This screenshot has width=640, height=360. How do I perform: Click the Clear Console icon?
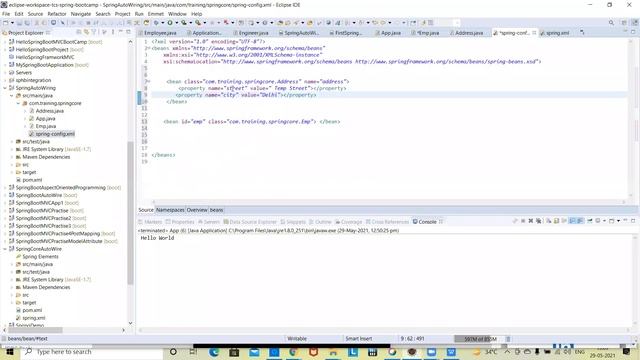[549, 221]
